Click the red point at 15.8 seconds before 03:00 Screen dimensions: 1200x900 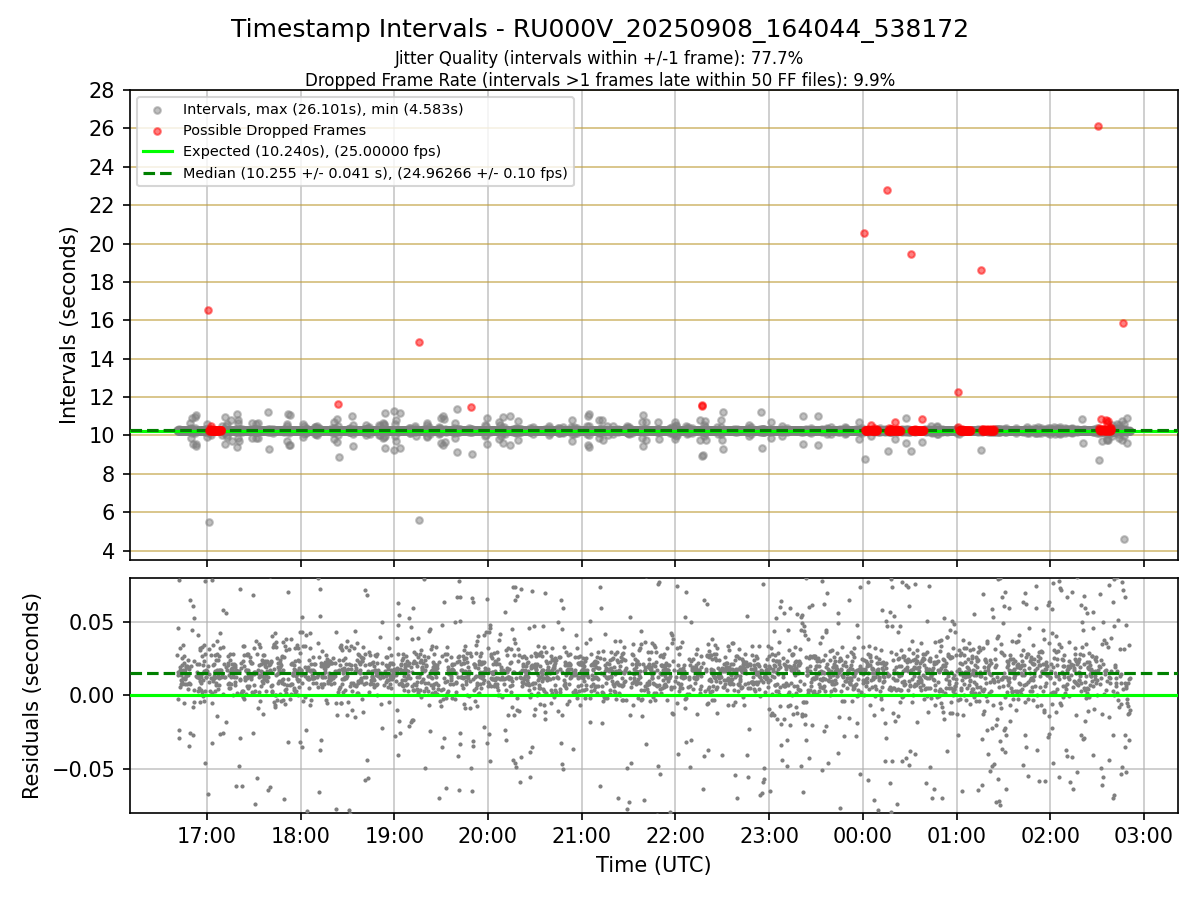(x=1123, y=323)
